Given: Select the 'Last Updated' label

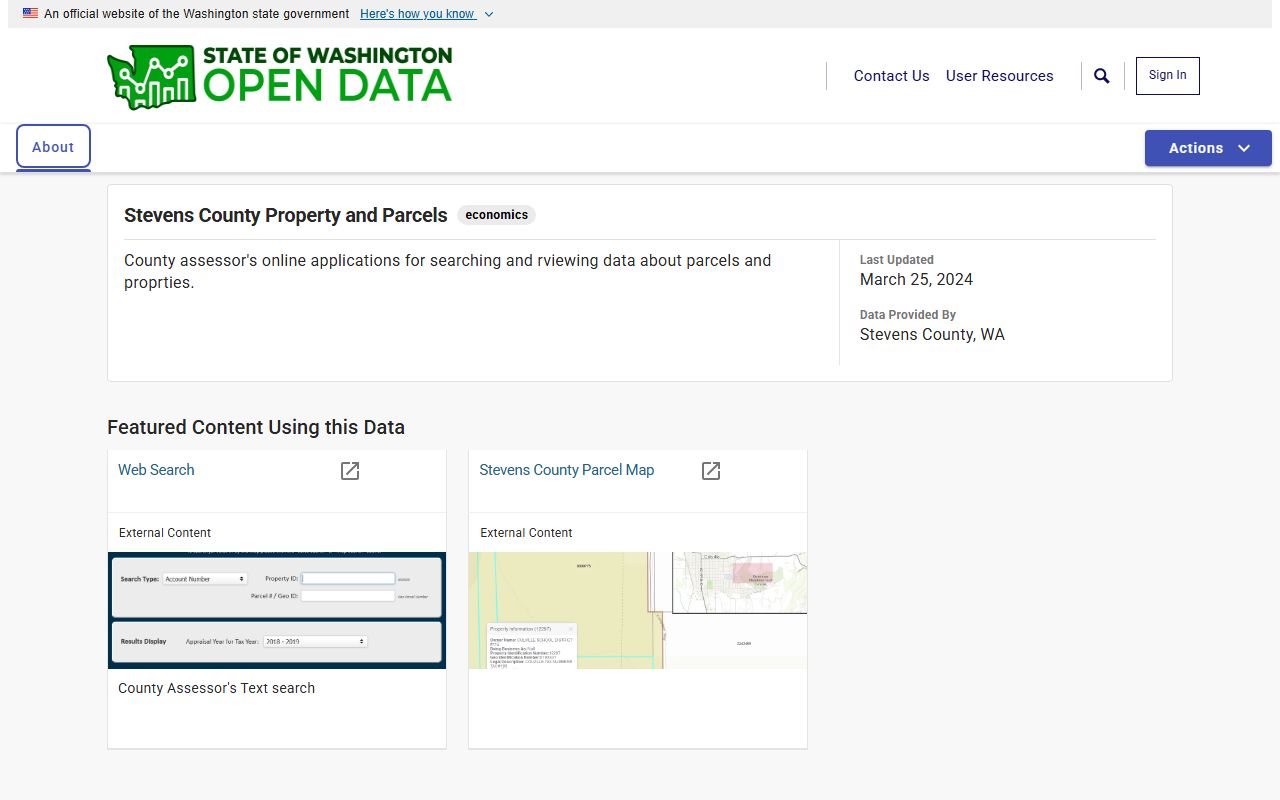Looking at the screenshot, I should point(897,260).
